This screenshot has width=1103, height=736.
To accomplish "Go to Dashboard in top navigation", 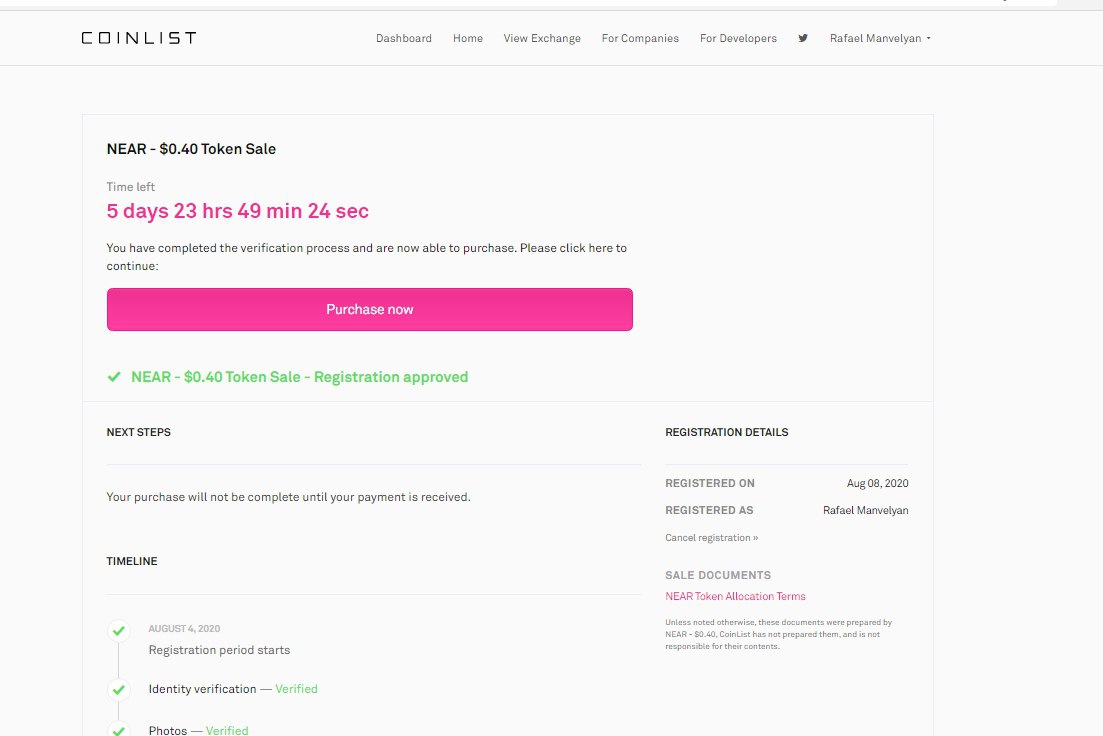I will [x=404, y=38].
